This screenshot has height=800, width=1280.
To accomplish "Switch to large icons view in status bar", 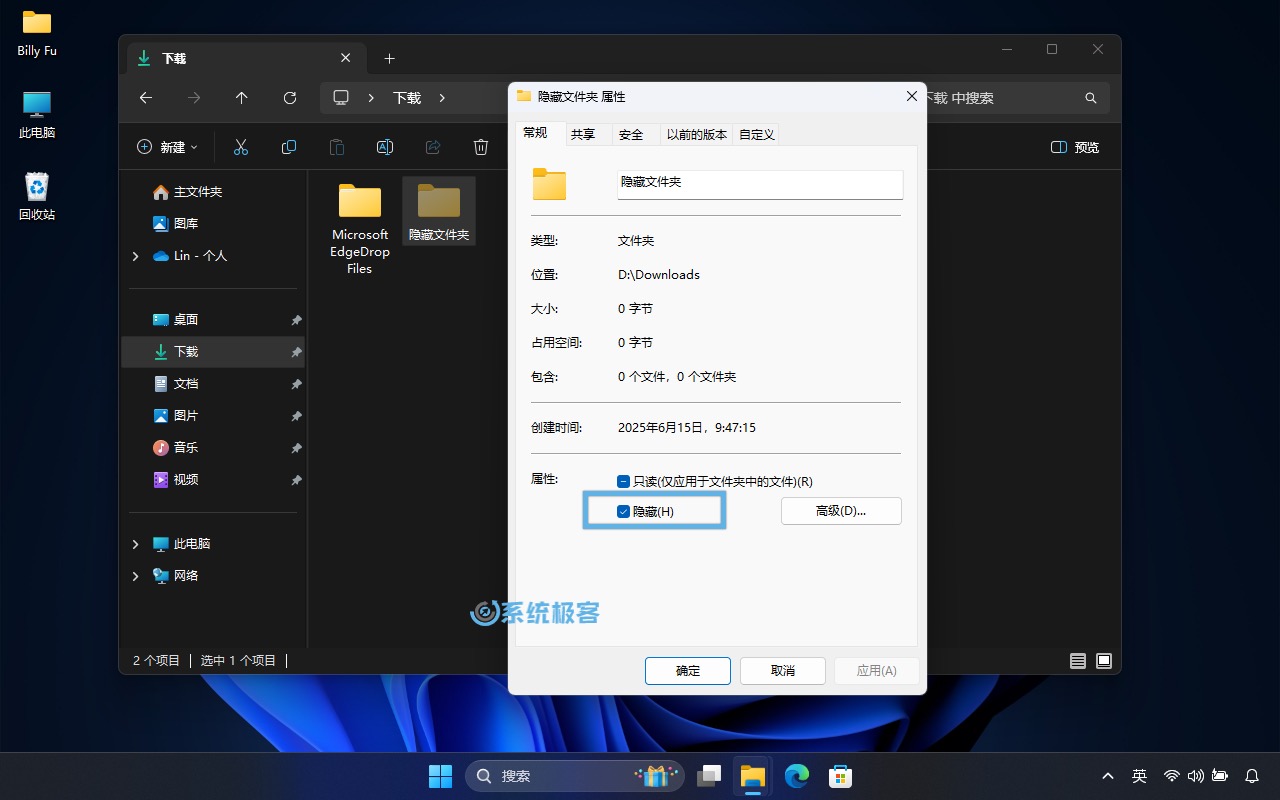I will click(x=1104, y=661).
